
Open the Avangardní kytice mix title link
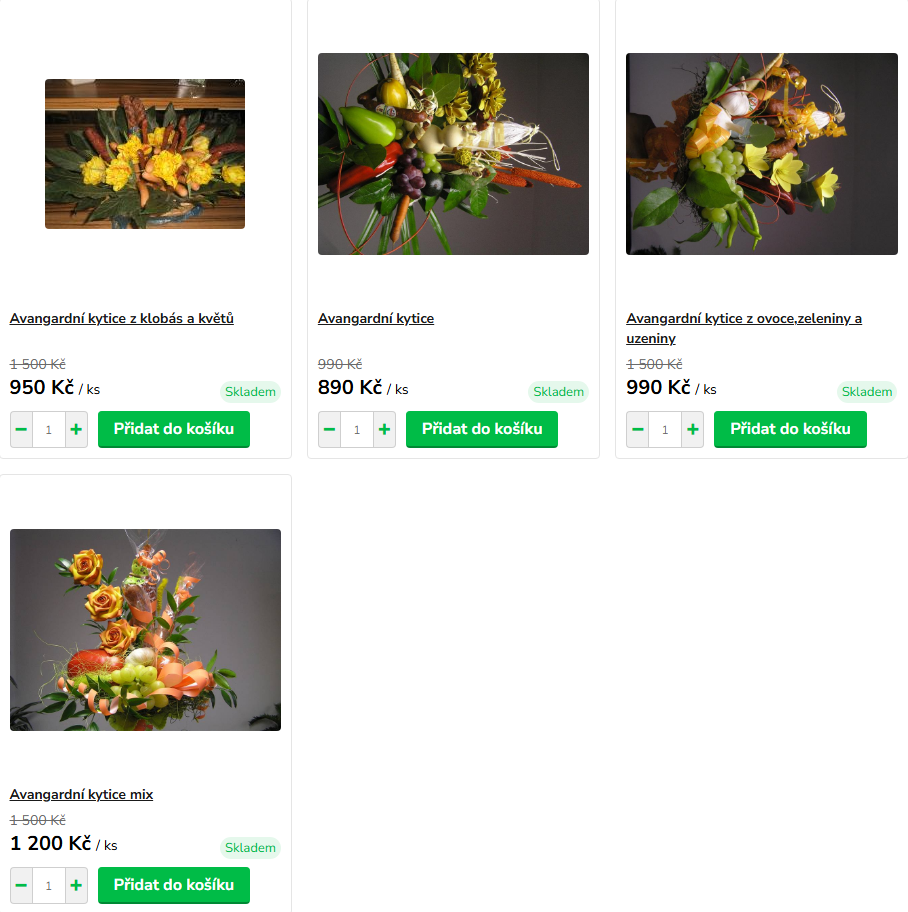(82, 795)
